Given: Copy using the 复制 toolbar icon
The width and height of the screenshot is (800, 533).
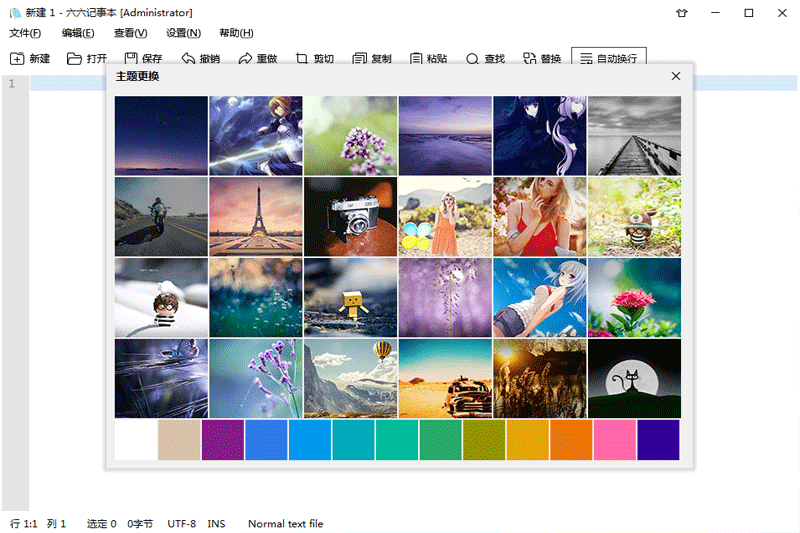Looking at the screenshot, I should 359,59.
